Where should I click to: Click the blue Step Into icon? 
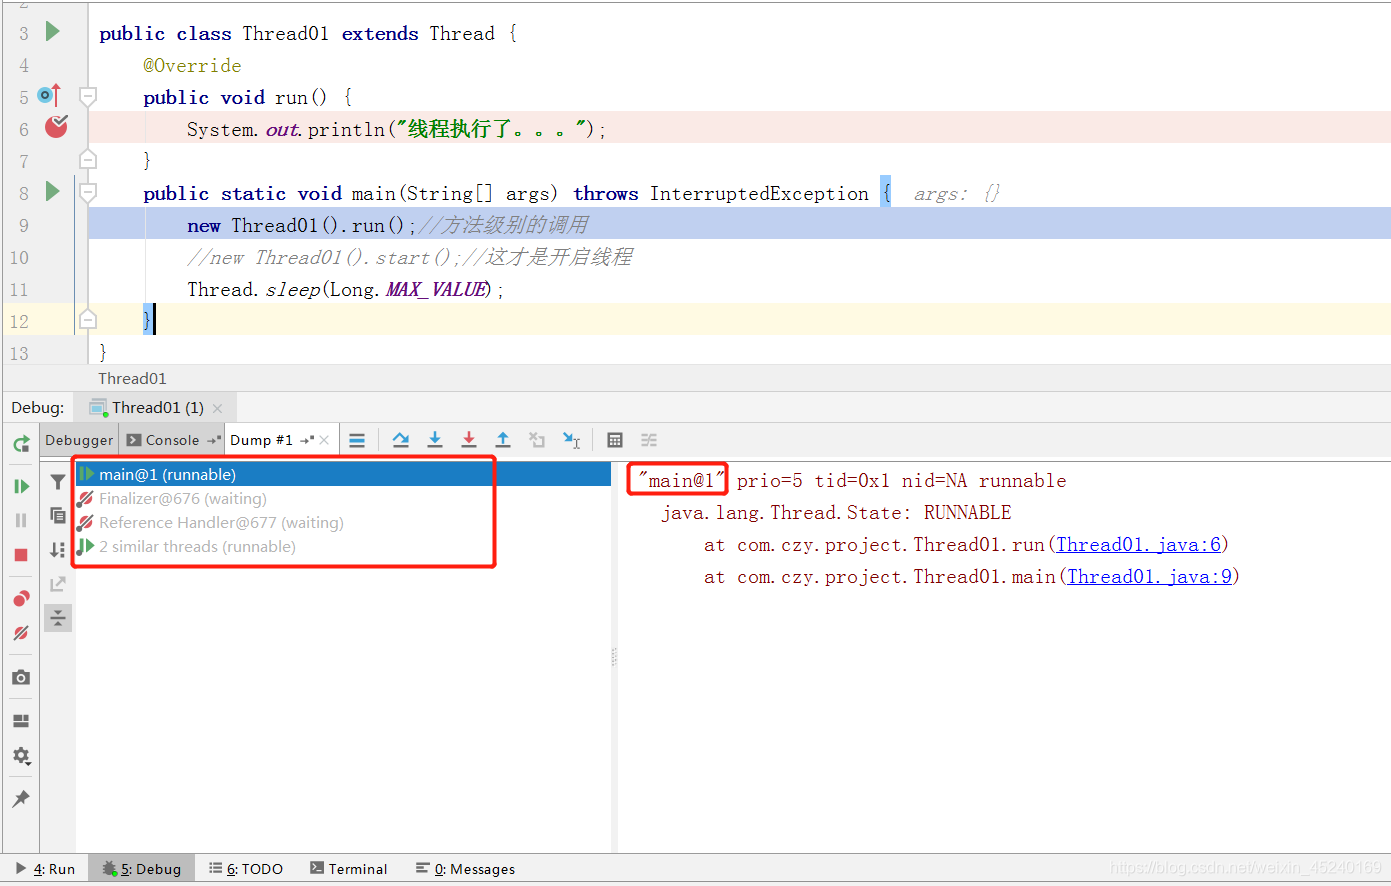pyautogui.click(x=435, y=440)
